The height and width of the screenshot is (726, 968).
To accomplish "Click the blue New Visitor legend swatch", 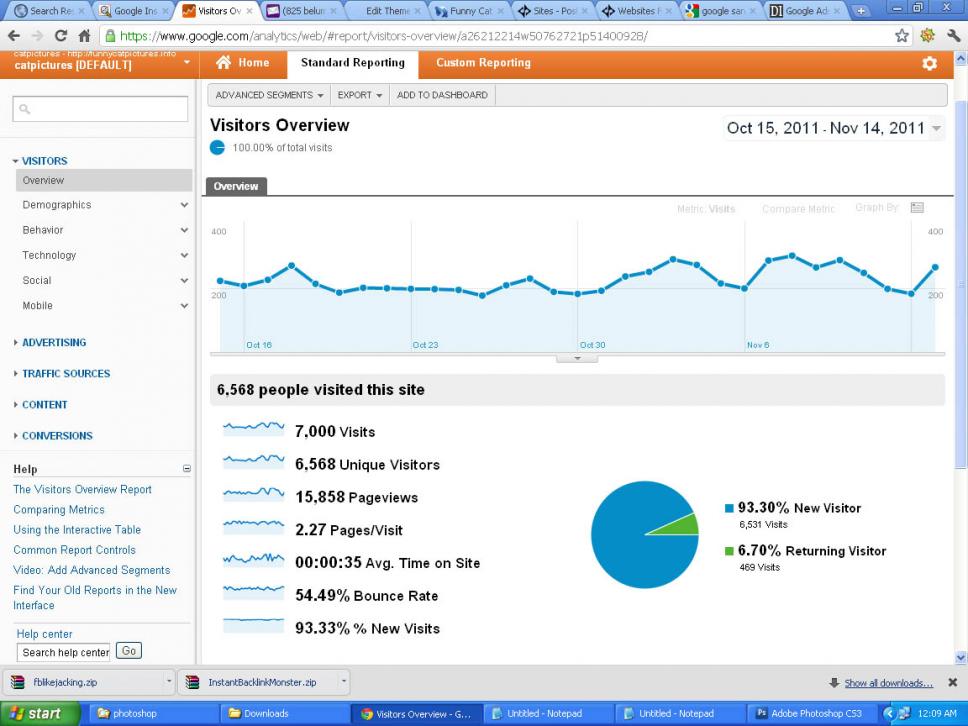I will (x=729, y=508).
